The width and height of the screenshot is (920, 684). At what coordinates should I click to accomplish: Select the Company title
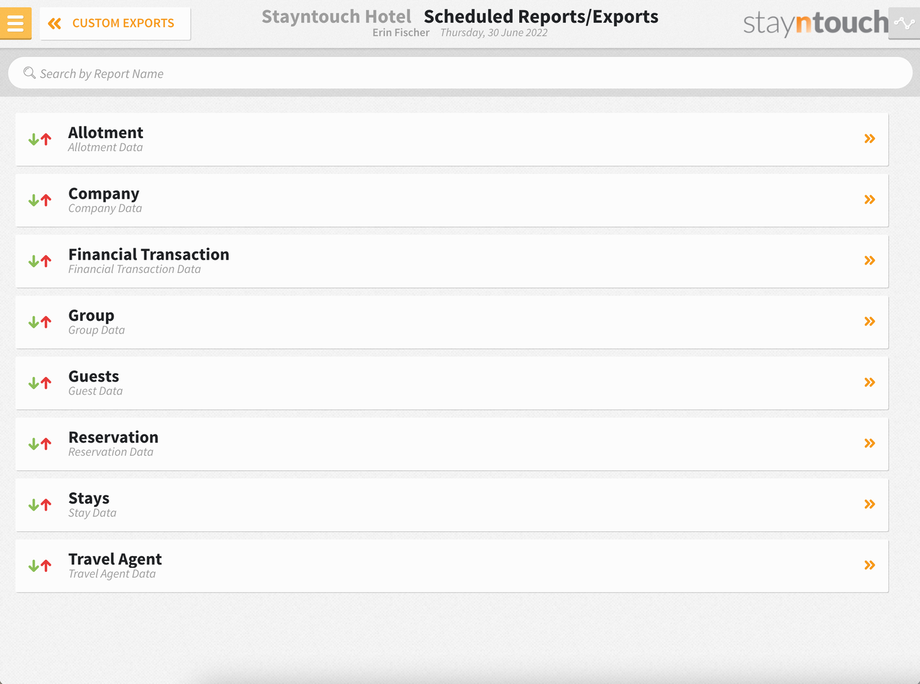click(x=104, y=194)
